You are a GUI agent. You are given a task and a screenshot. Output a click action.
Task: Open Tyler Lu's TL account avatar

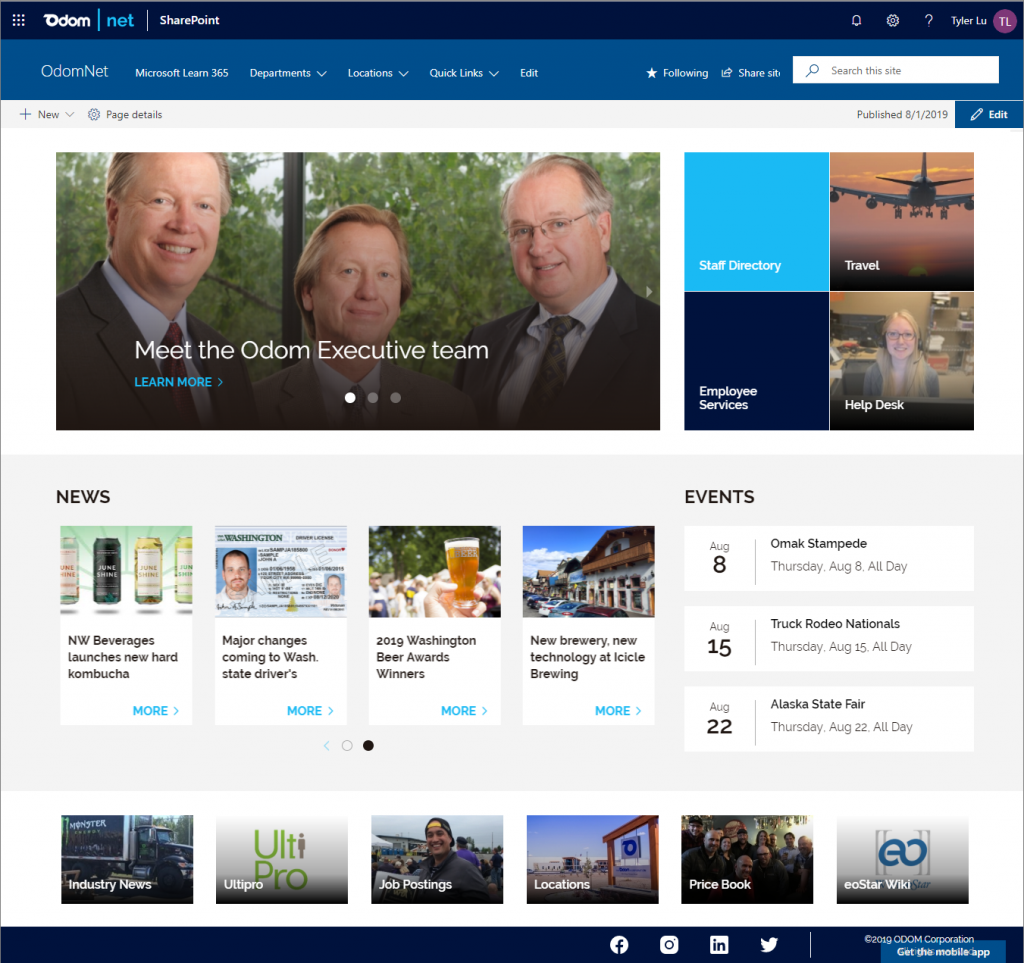tap(1004, 21)
